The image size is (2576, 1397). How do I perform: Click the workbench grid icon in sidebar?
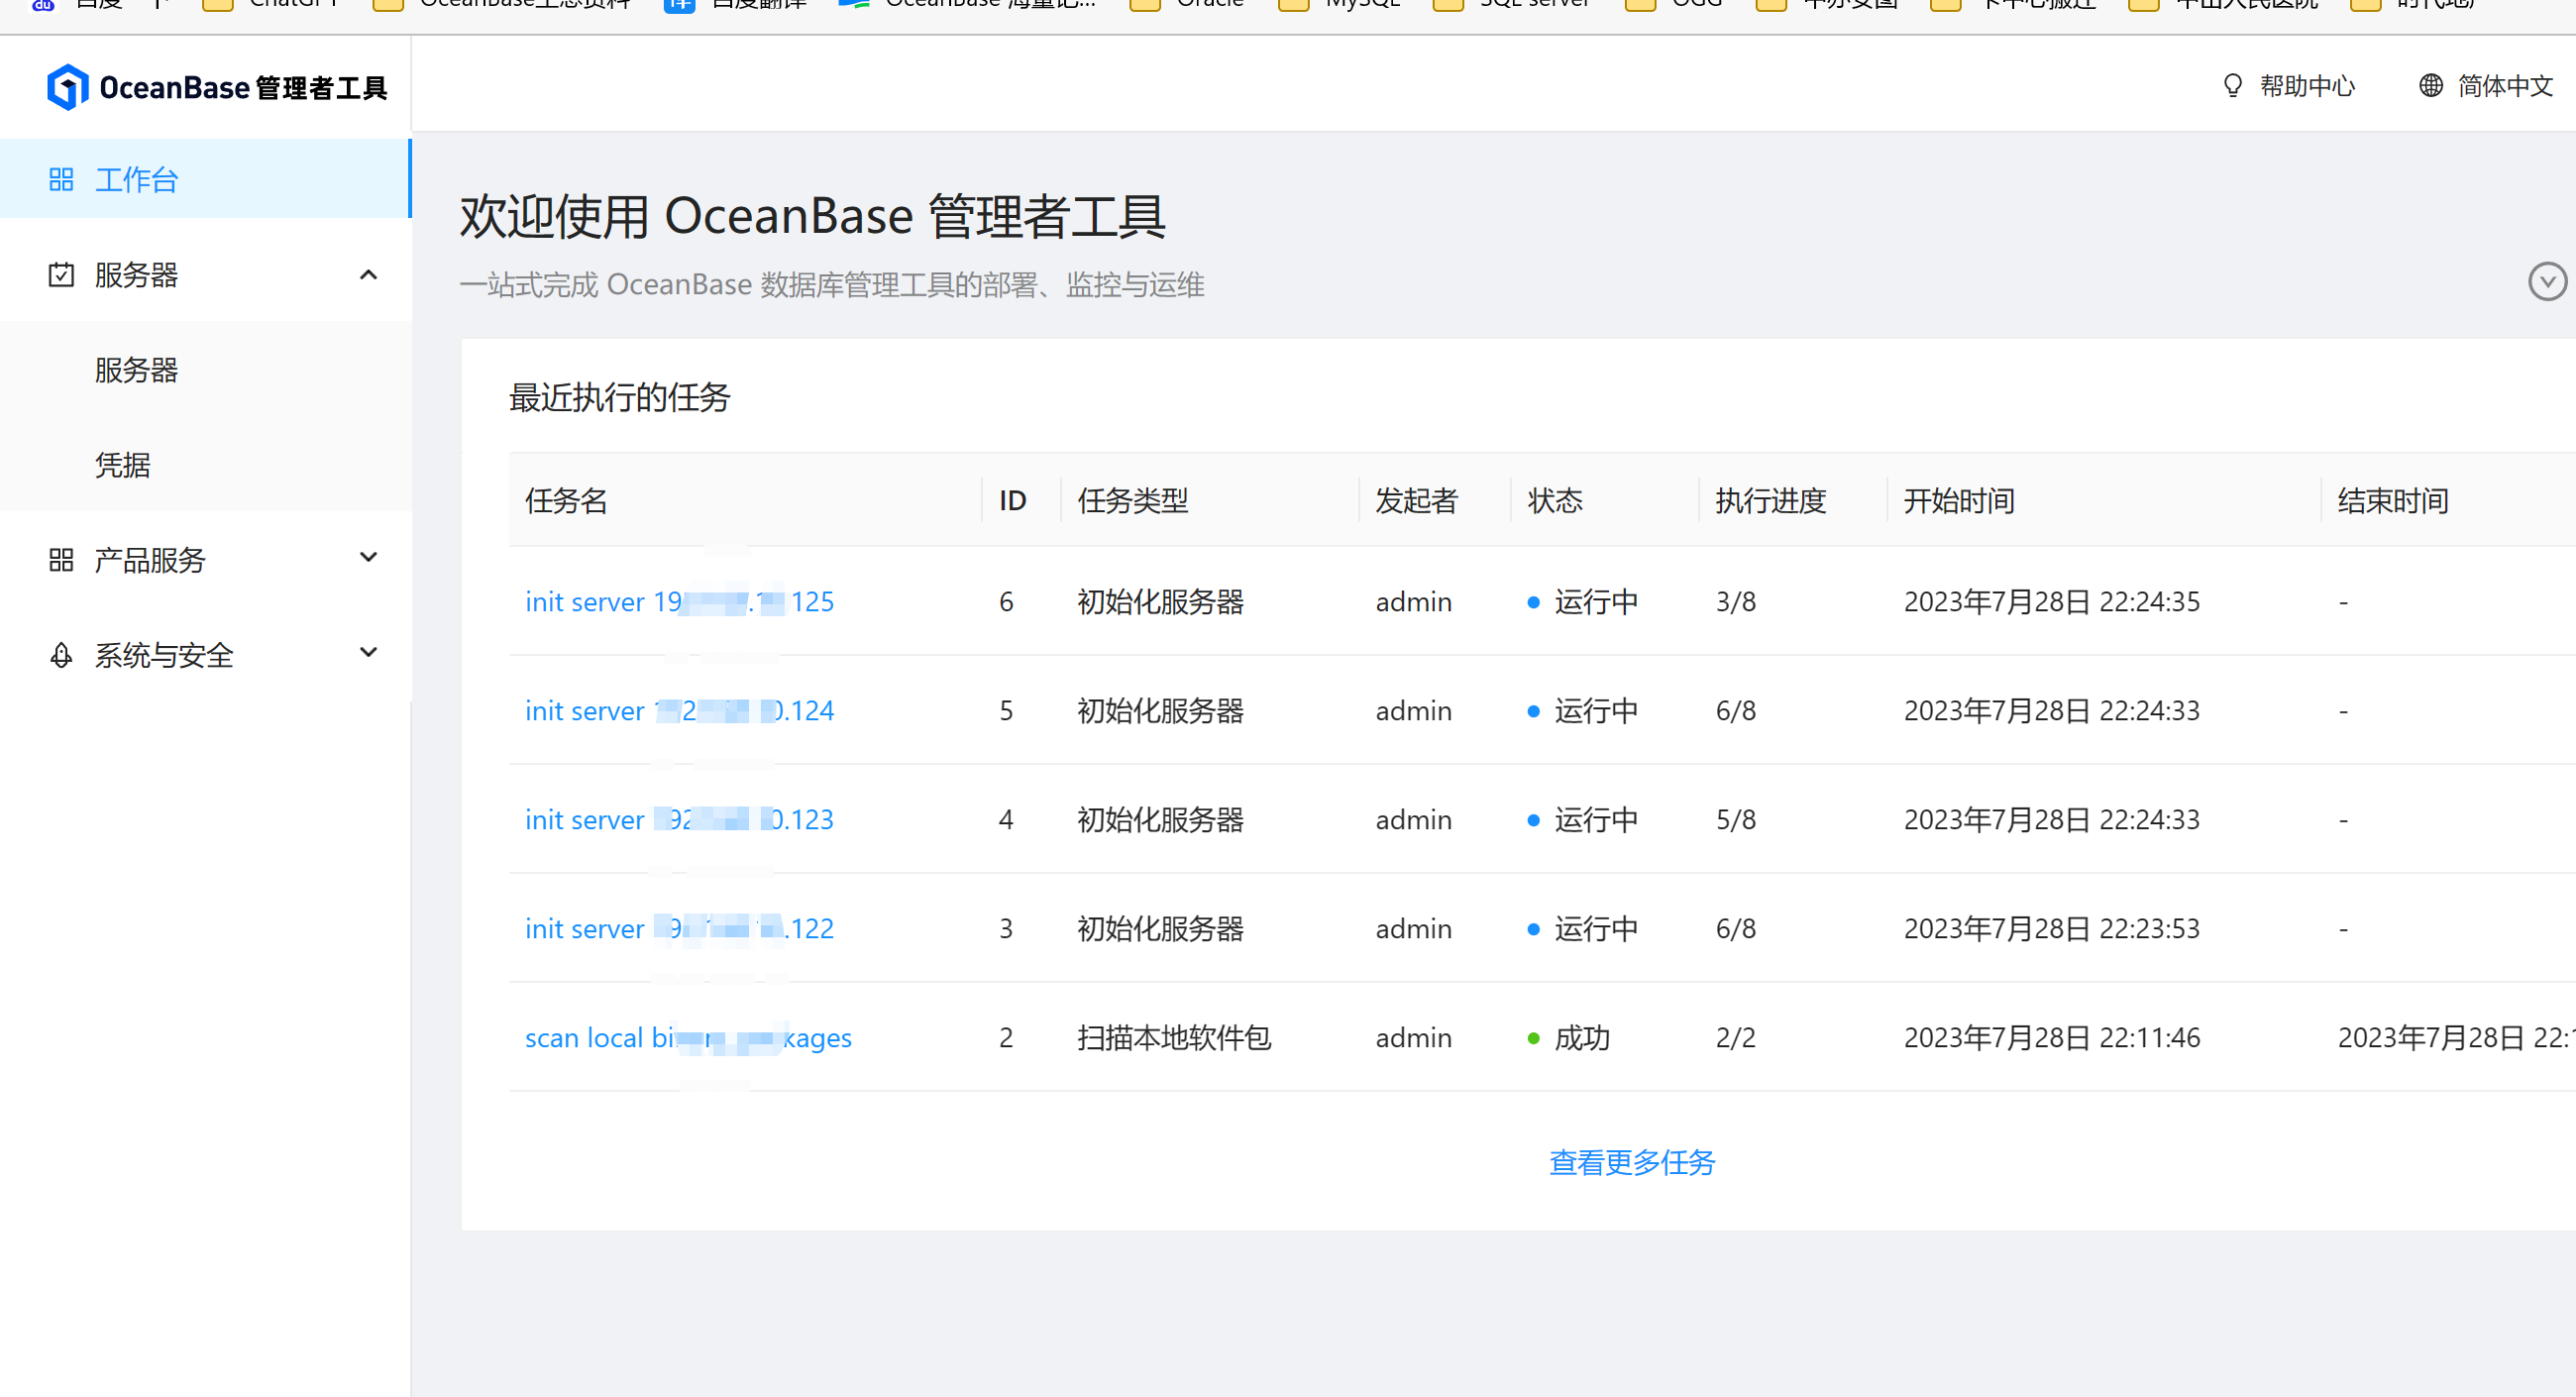click(61, 180)
